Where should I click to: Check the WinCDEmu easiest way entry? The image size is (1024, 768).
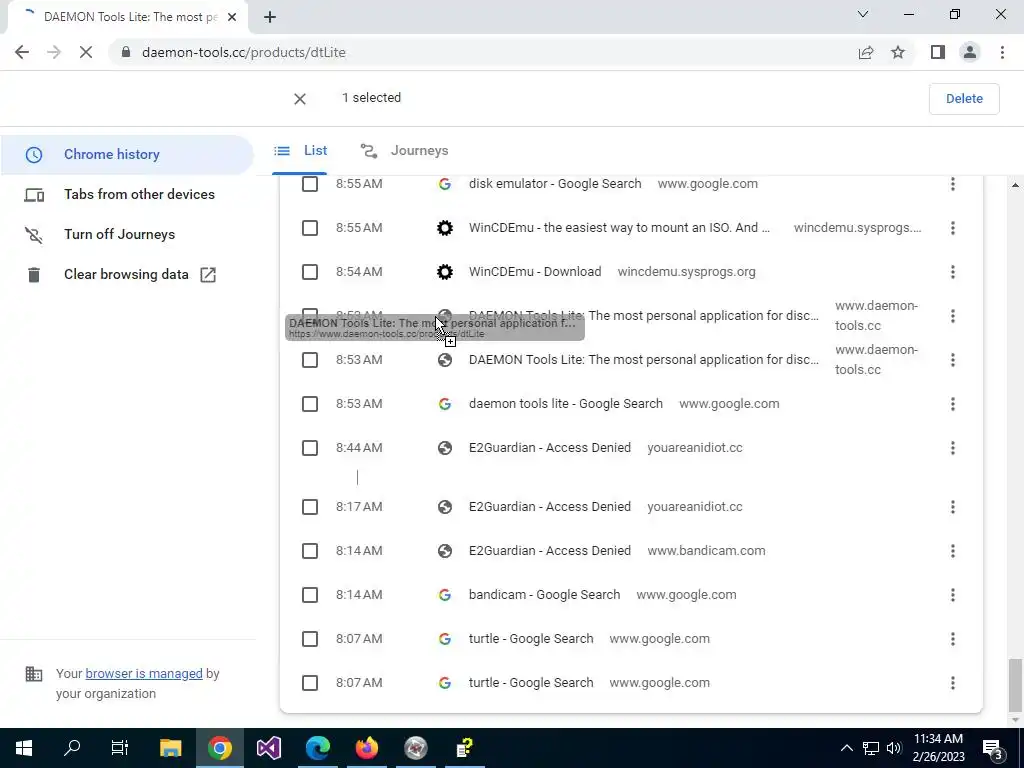(x=310, y=228)
